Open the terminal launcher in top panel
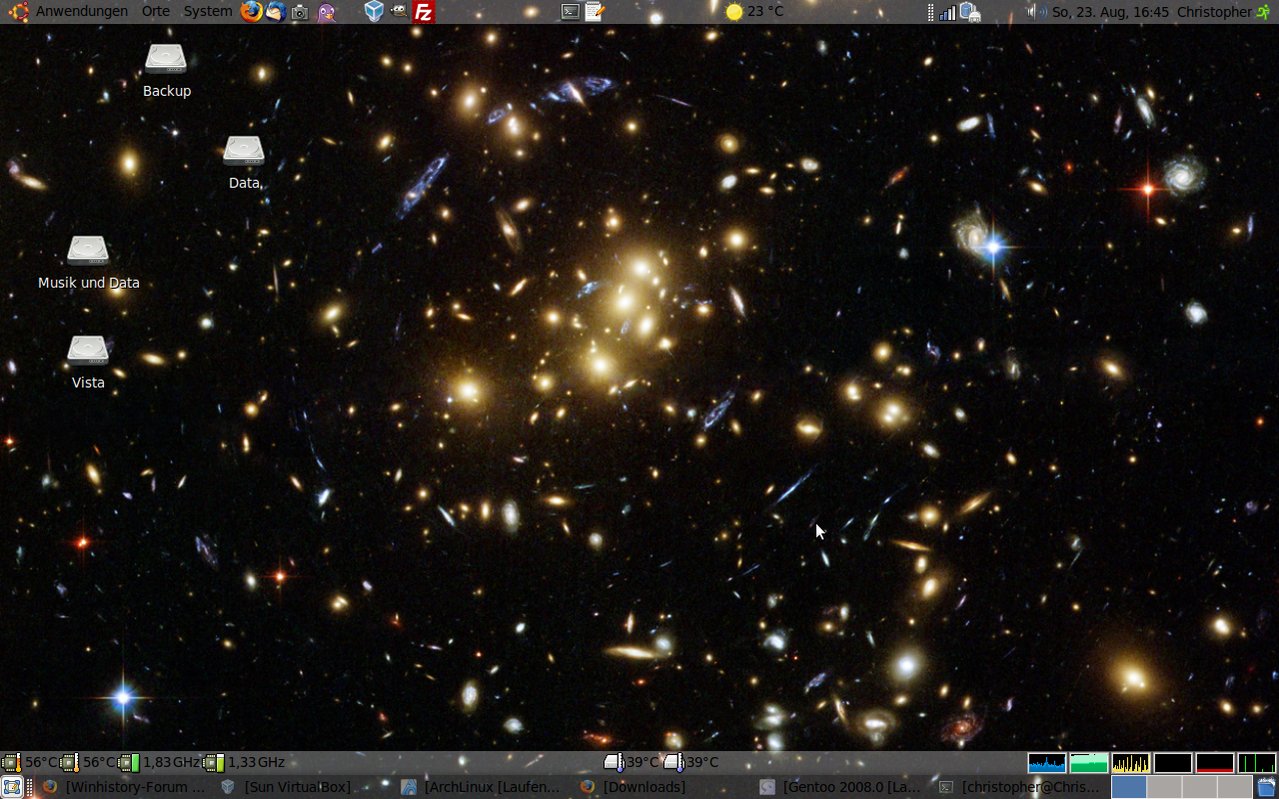1279x799 pixels. [x=570, y=12]
